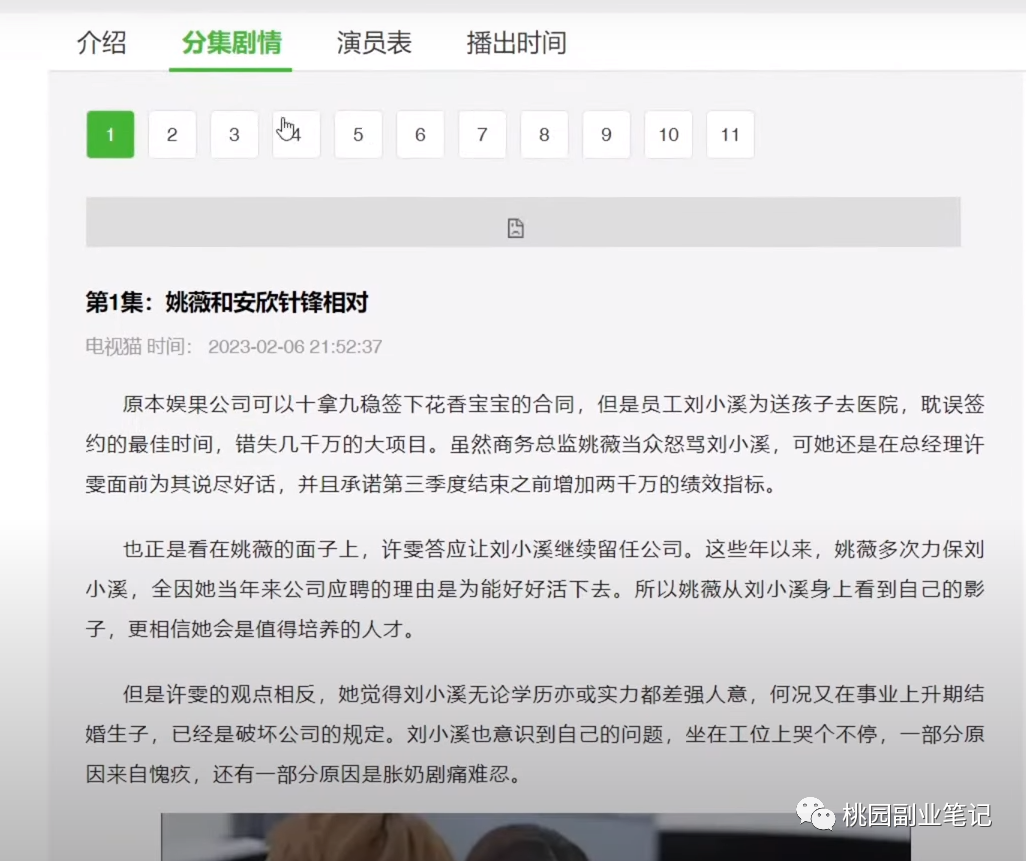Switch to the 演员表 tab

pos(374,43)
